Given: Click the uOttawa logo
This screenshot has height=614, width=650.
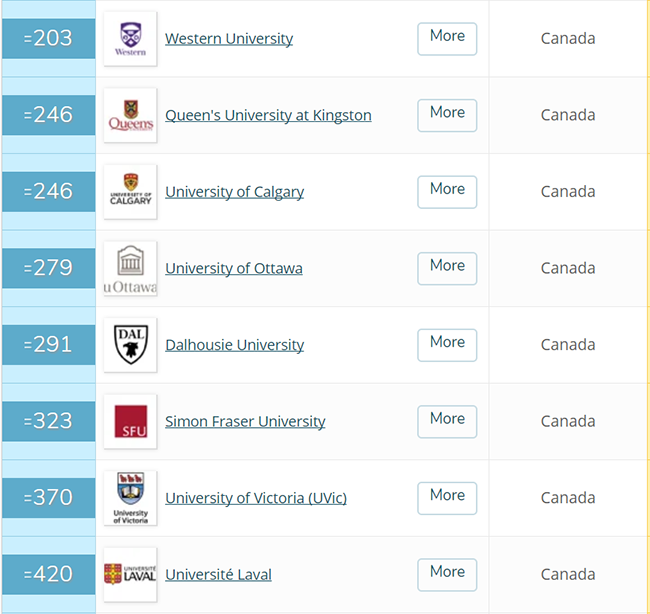Looking at the screenshot, I should [130, 268].
